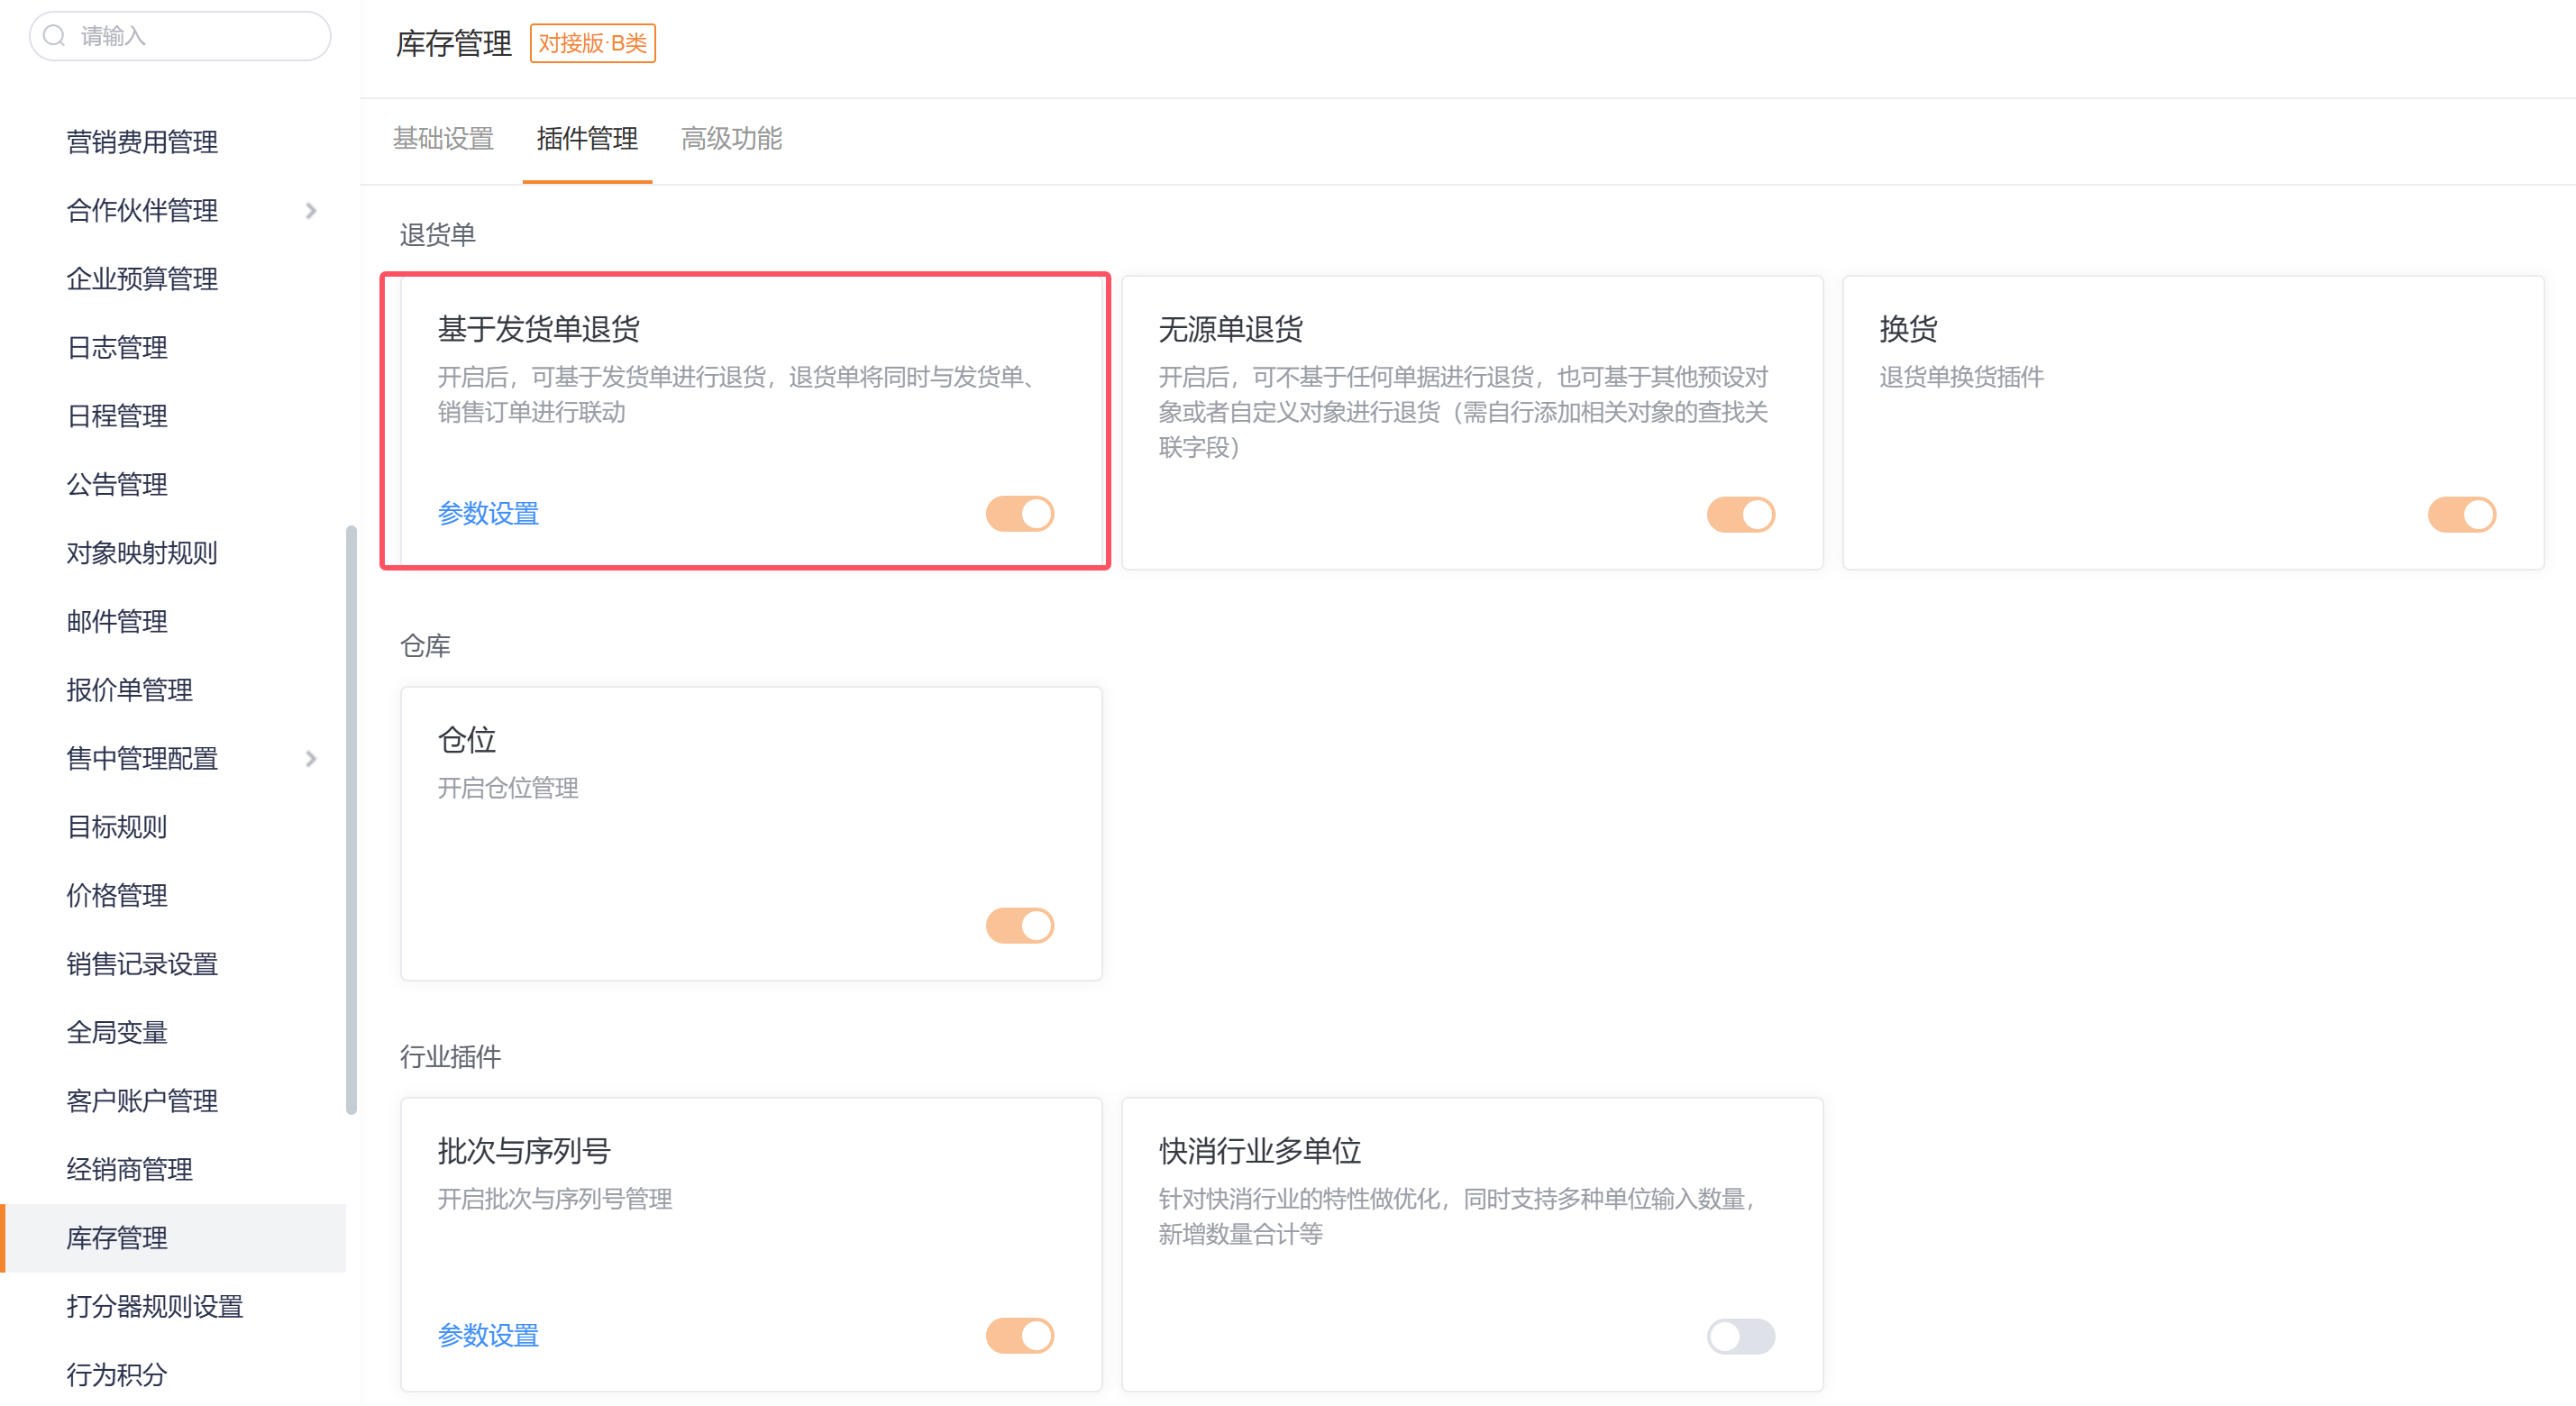This screenshot has height=1406, width=2576.
Task: Toggle off 基于发货单退货 switch
Action: [1019, 514]
